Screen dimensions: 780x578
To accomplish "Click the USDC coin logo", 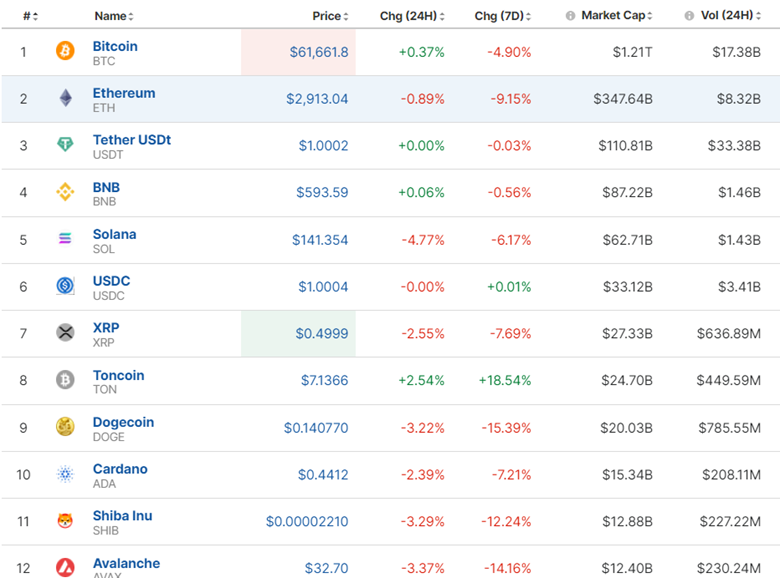I will point(65,286).
